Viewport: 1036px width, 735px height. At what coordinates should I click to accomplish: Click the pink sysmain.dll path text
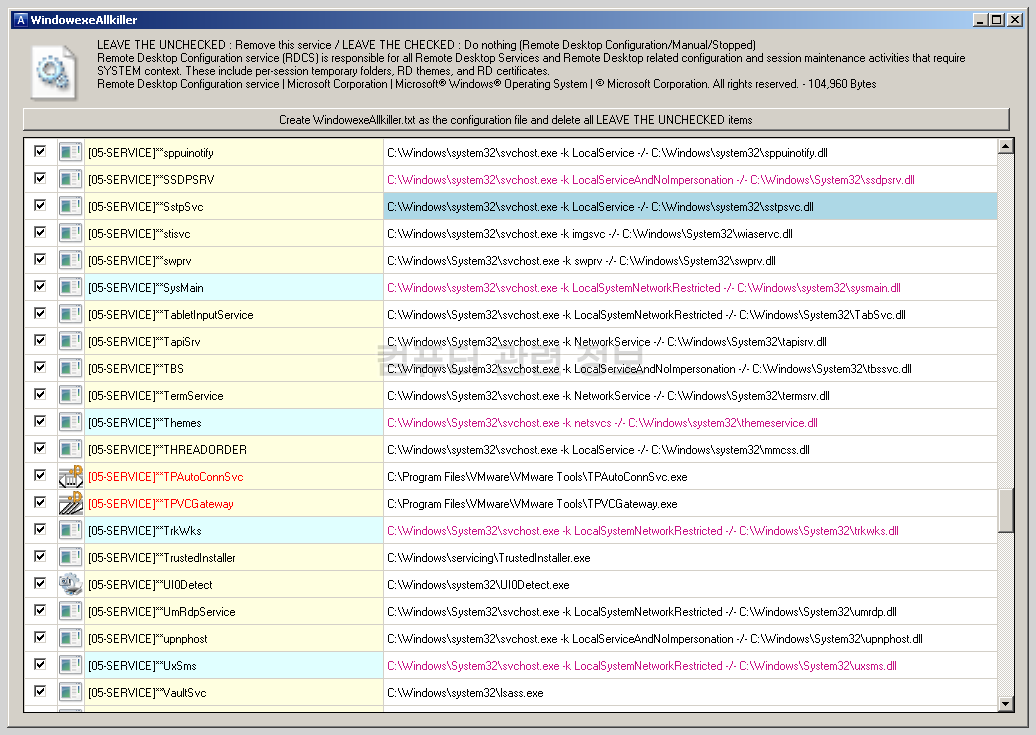pos(644,288)
